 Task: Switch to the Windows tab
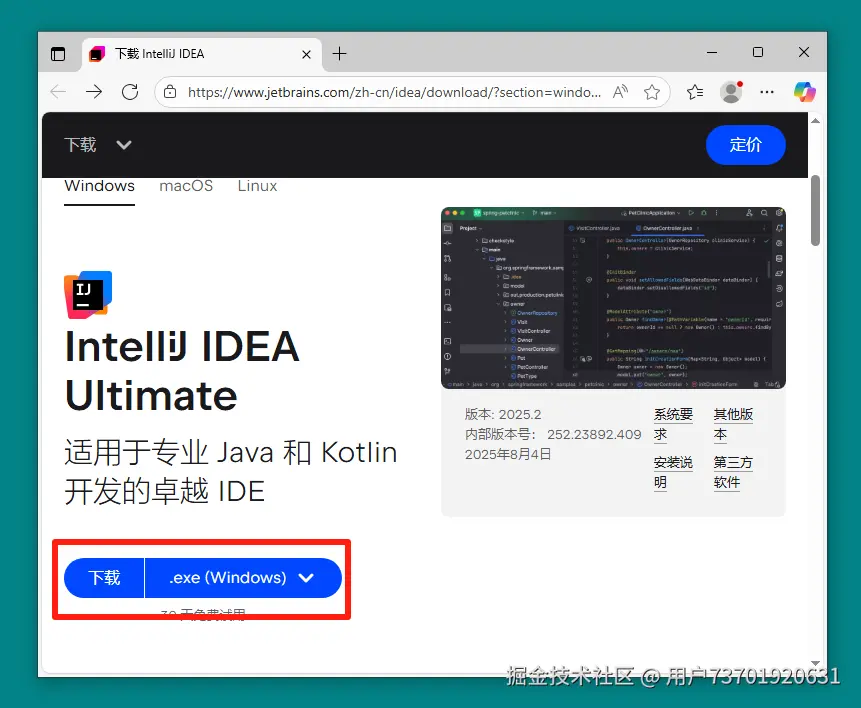tap(99, 186)
